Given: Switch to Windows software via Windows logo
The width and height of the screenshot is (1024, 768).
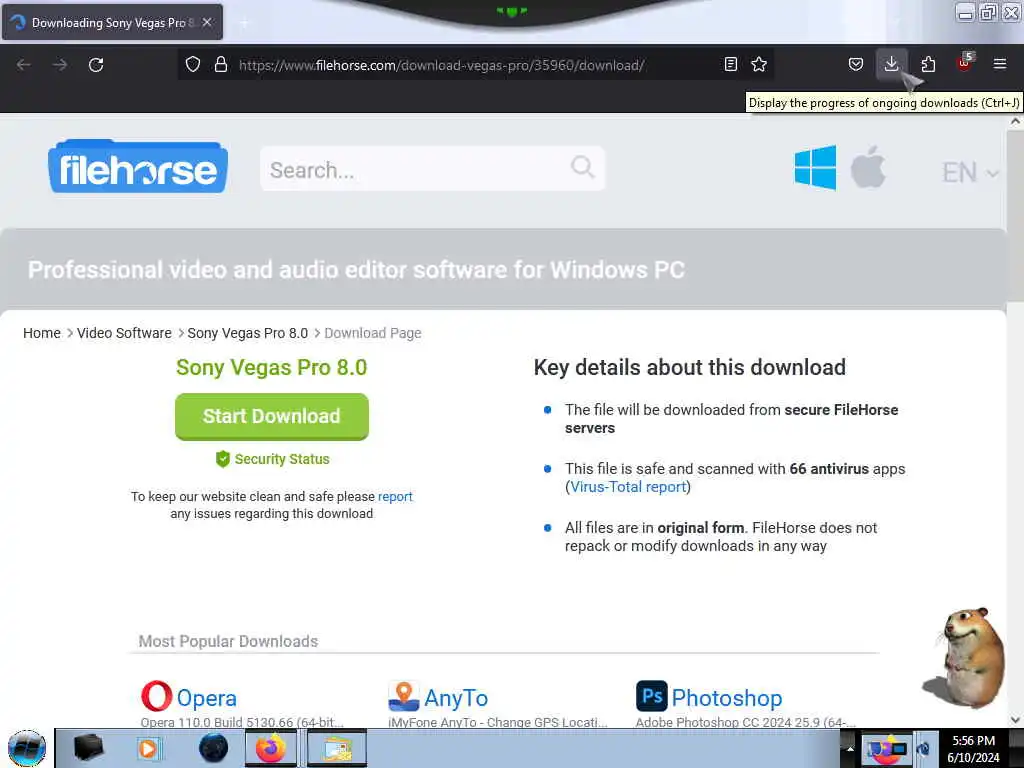Looking at the screenshot, I should pyautogui.click(x=815, y=168).
